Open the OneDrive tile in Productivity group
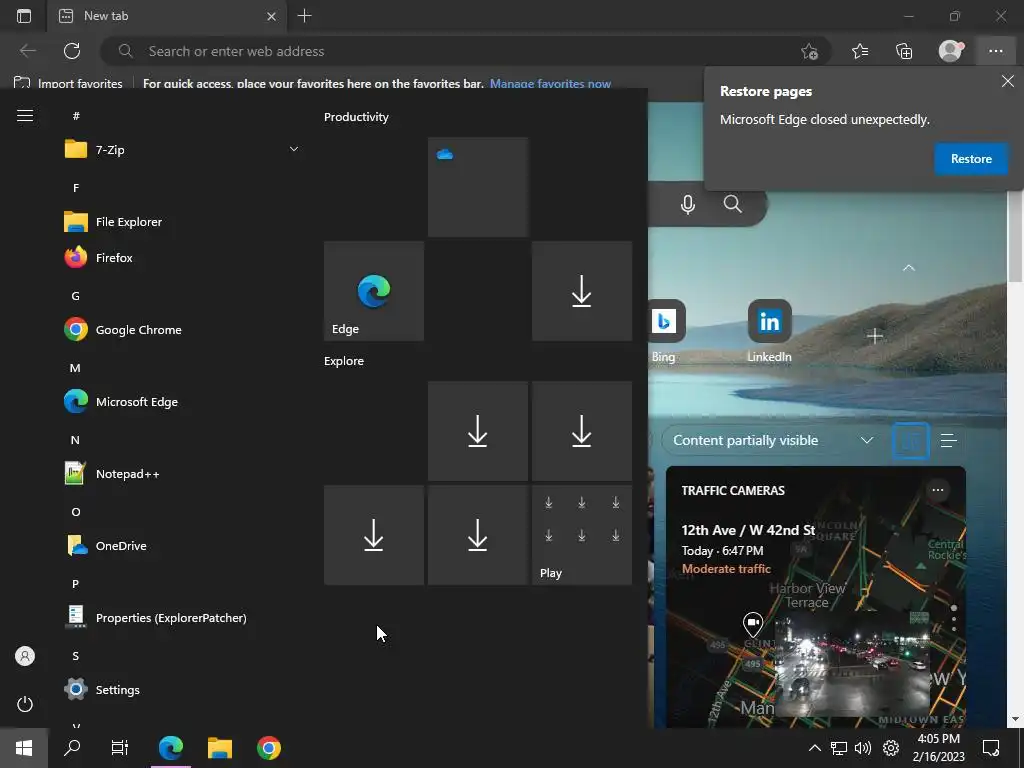Viewport: 1024px width, 768px height. pos(478,187)
